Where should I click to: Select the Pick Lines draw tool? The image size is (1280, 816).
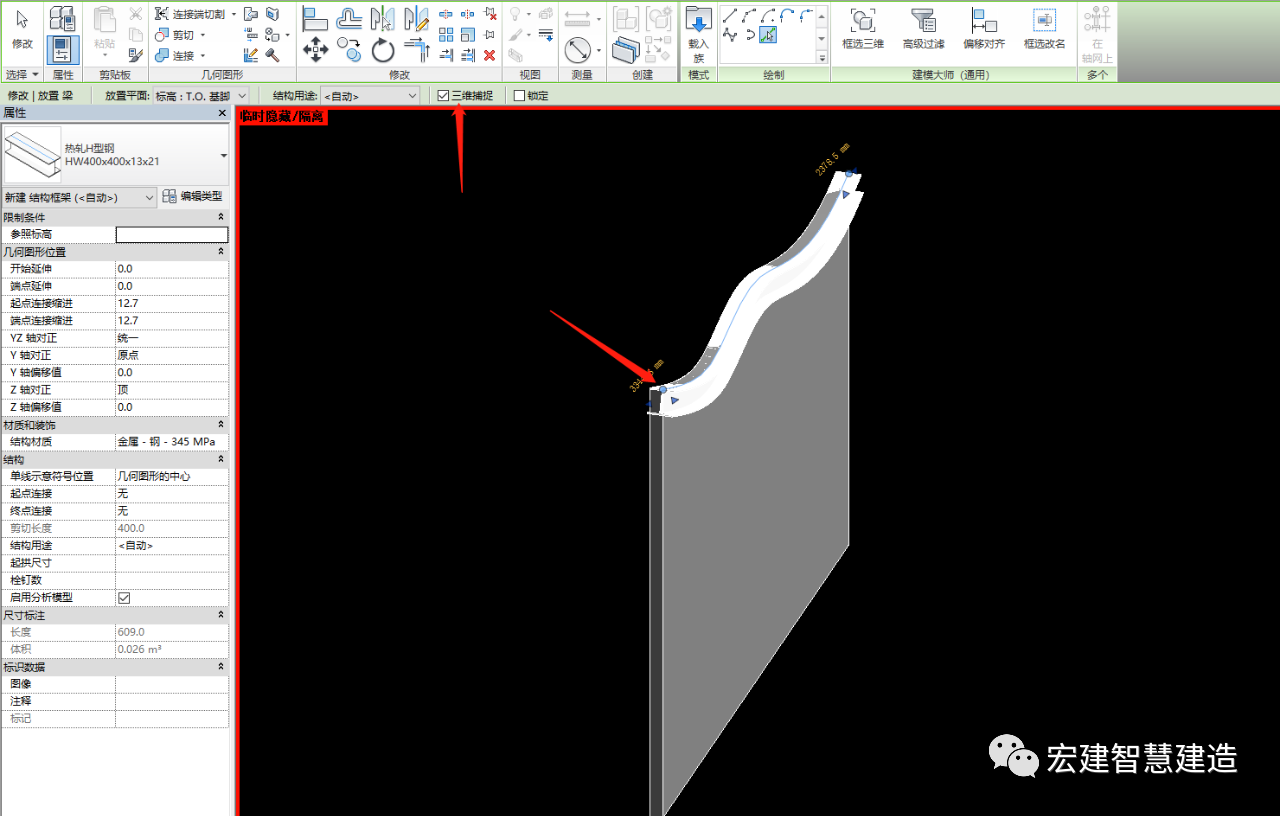tap(767, 35)
